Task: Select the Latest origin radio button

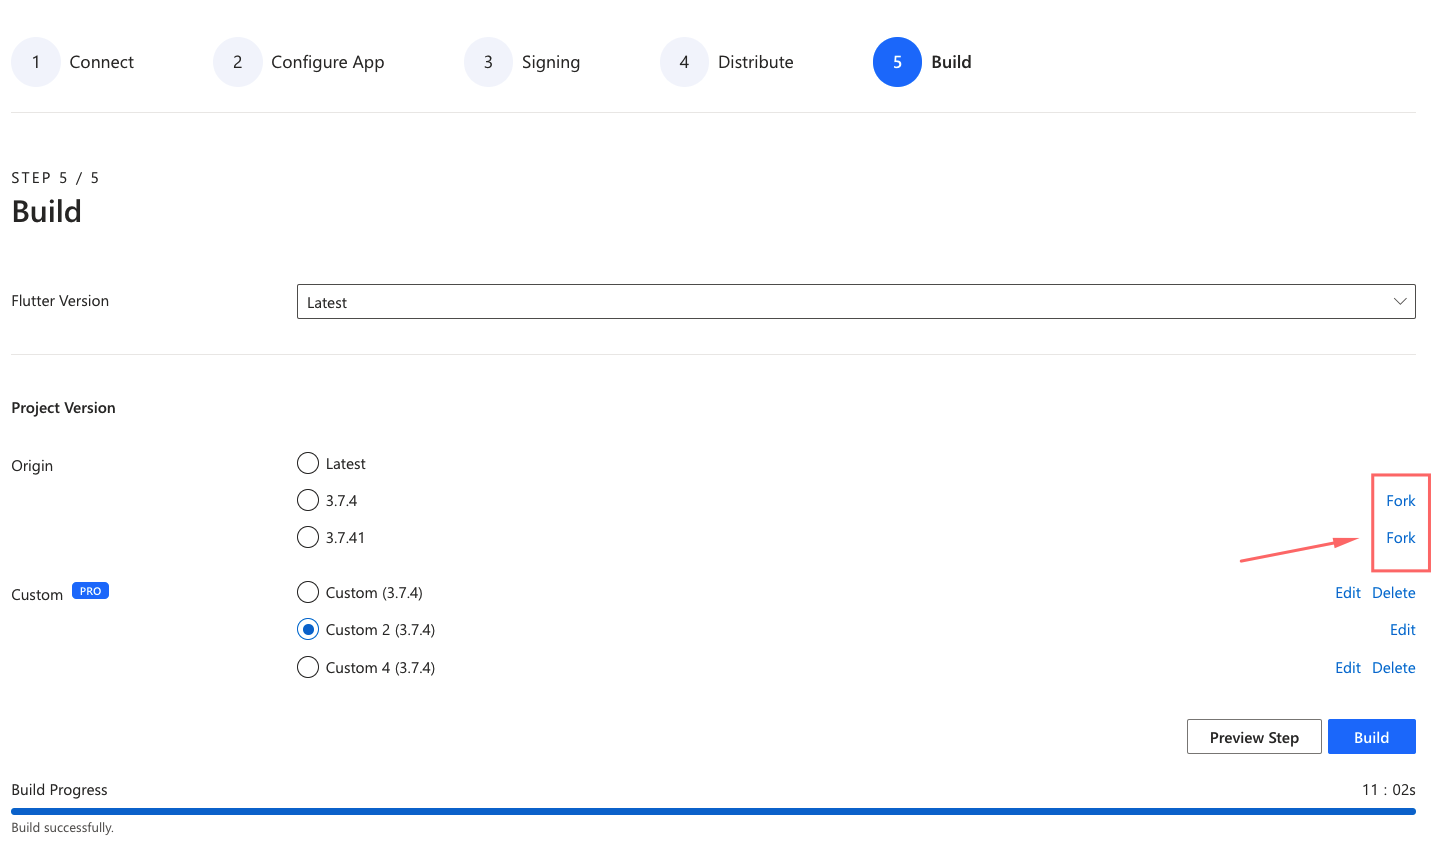Action: coord(308,463)
